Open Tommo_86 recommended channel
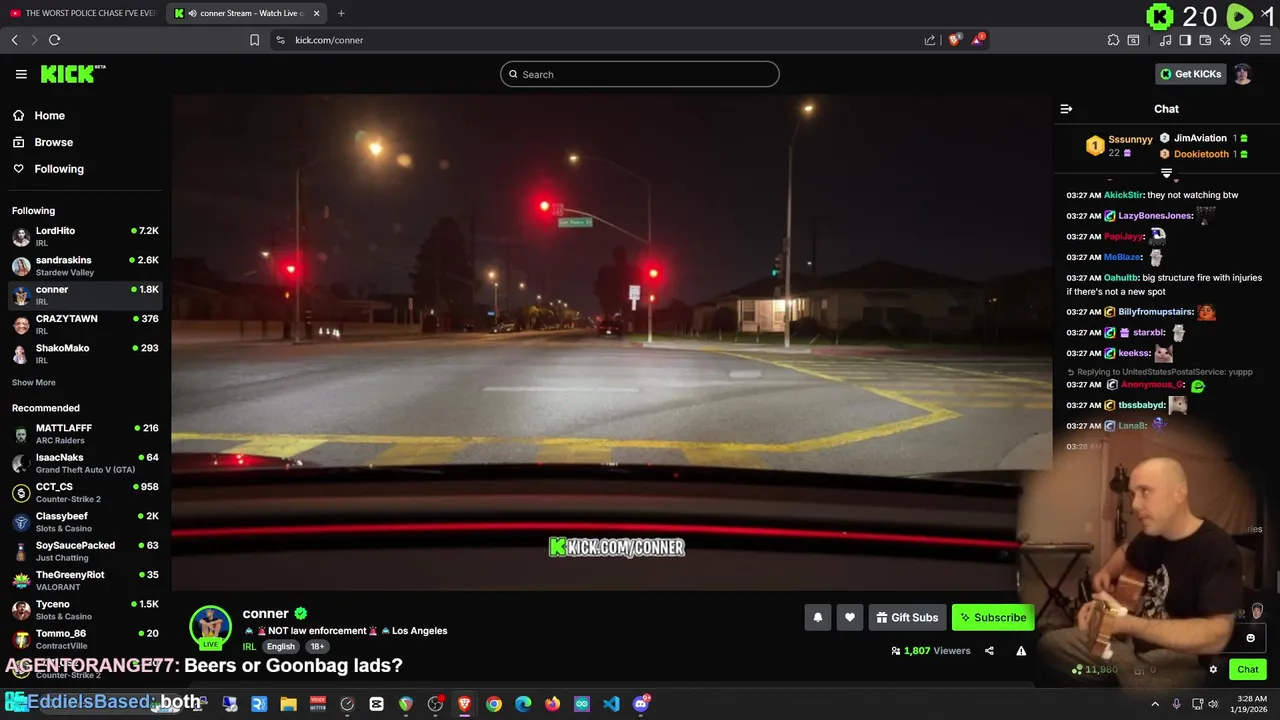The width and height of the screenshot is (1280, 720). (x=85, y=639)
